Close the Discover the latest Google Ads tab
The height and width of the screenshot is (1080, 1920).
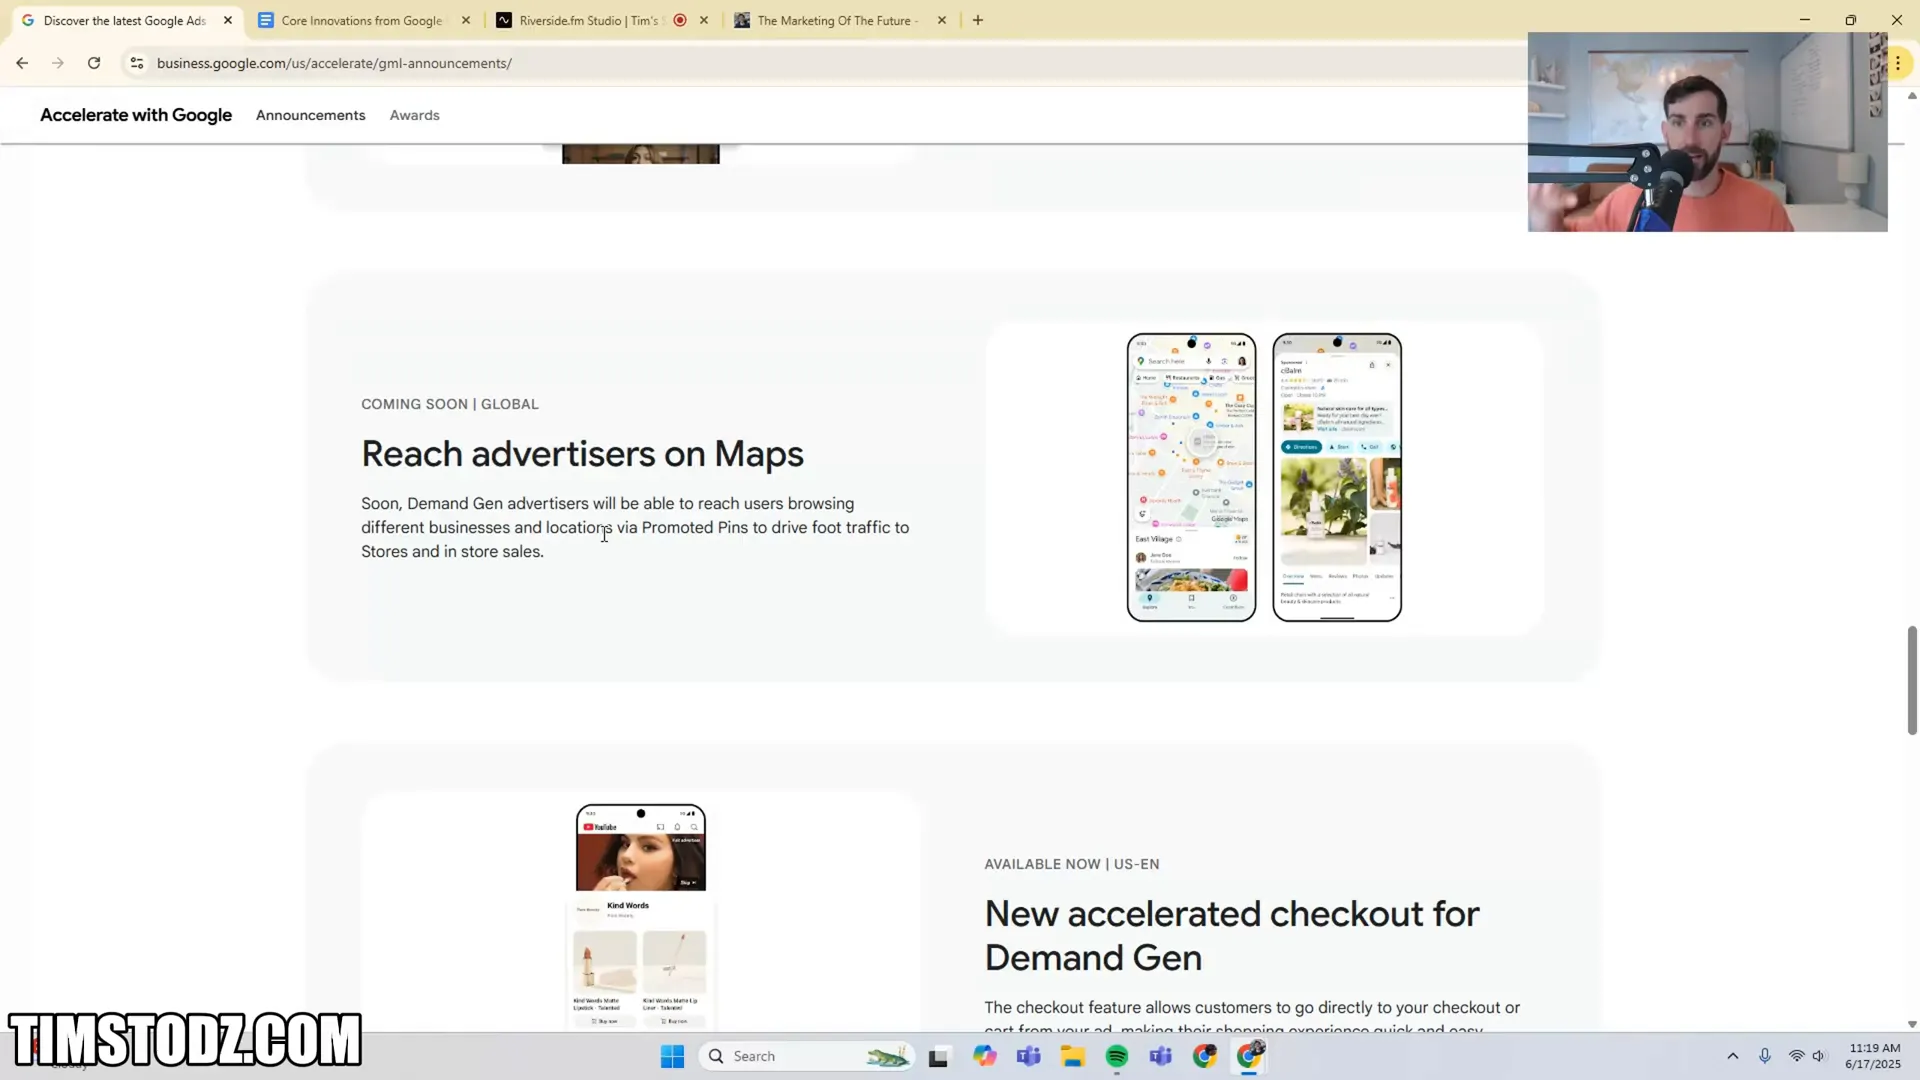tap(228, 20)
